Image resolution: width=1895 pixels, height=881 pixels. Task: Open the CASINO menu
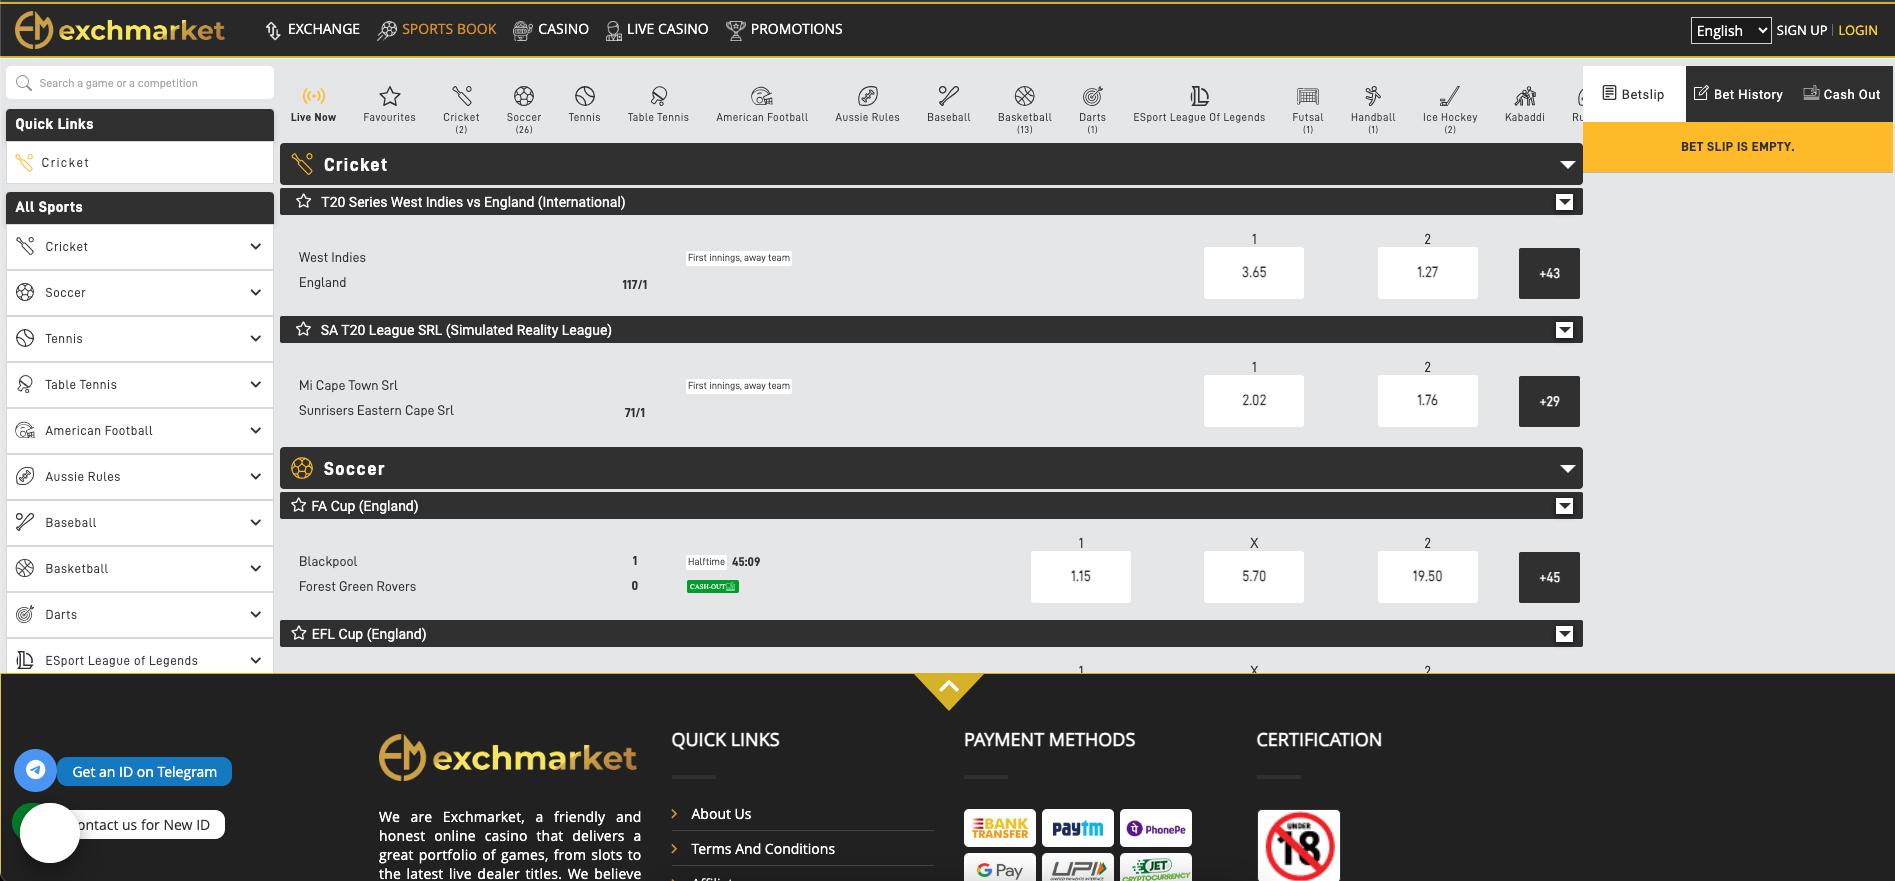[x=551, y=30]
